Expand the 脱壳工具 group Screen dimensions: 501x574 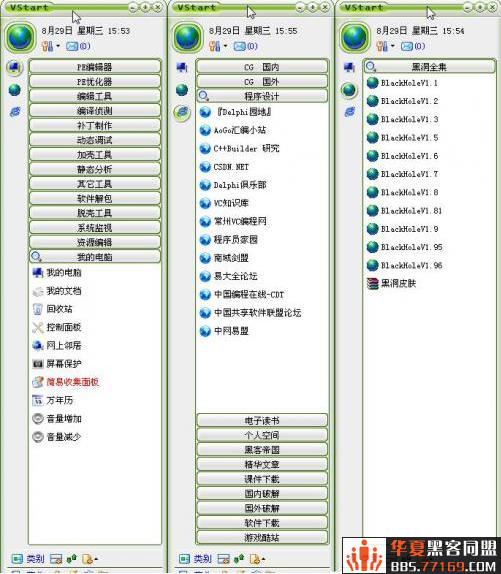(x=95, y=213)
